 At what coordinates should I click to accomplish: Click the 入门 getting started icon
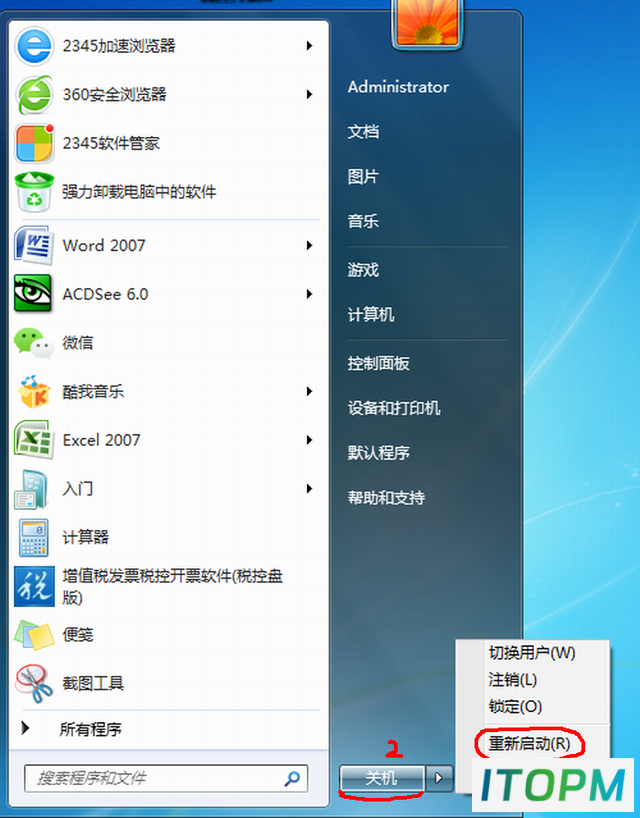32,489
